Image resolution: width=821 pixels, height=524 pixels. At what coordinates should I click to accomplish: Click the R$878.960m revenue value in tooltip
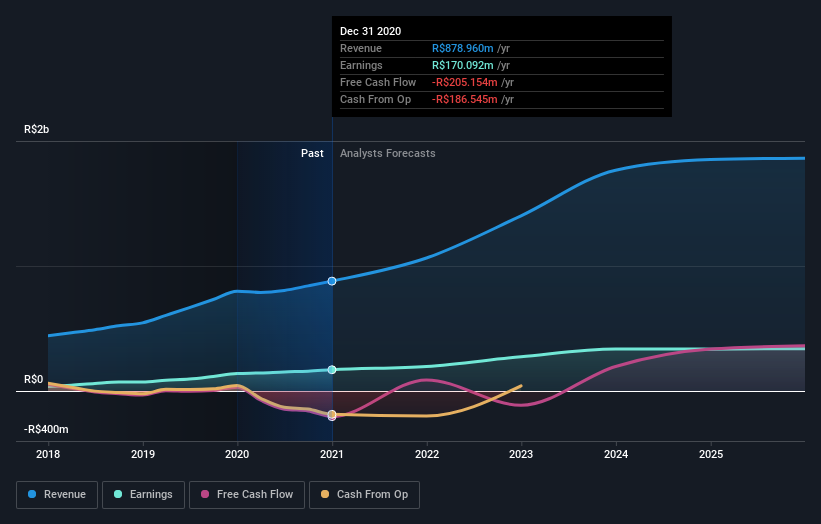coord(465,48)
